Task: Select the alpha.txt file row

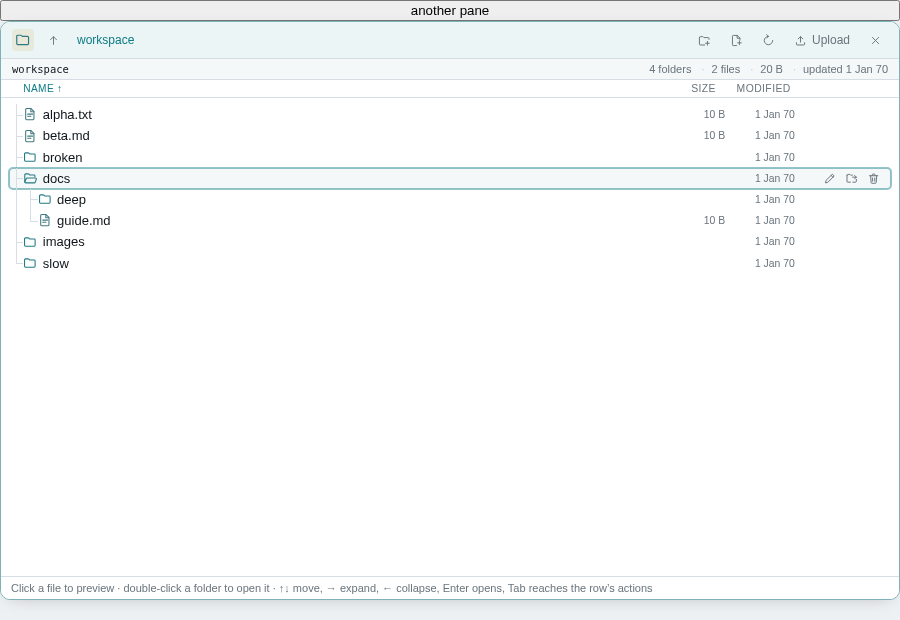Action: tap(450, 114)
